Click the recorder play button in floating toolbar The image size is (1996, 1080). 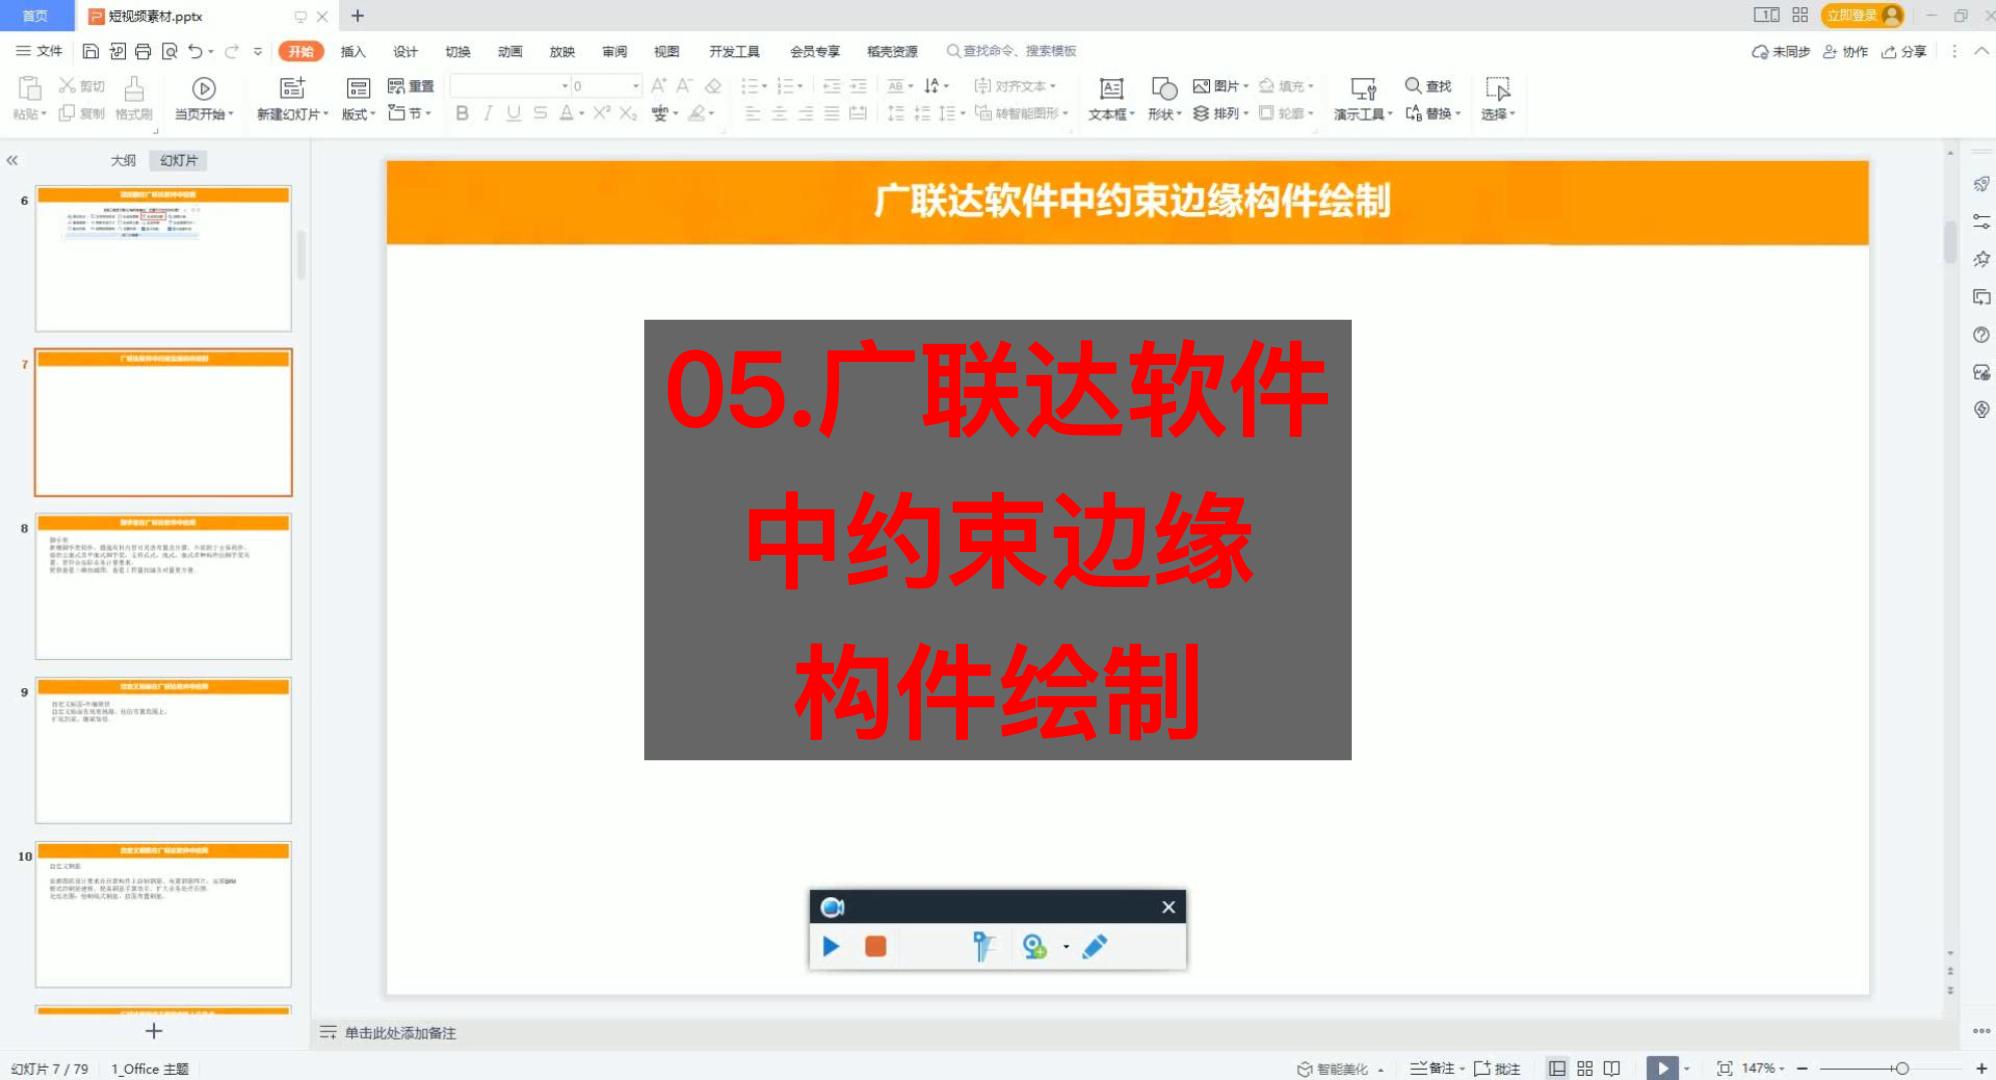831,946
